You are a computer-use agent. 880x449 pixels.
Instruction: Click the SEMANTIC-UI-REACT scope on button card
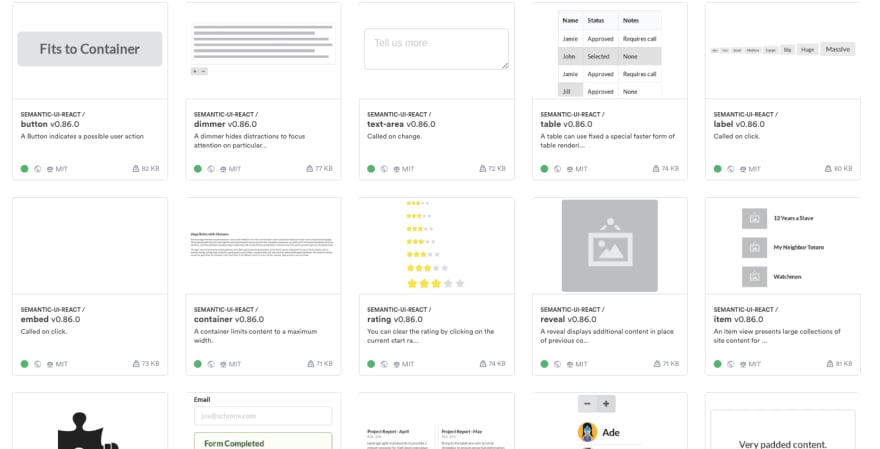click(x=51, y=114)
